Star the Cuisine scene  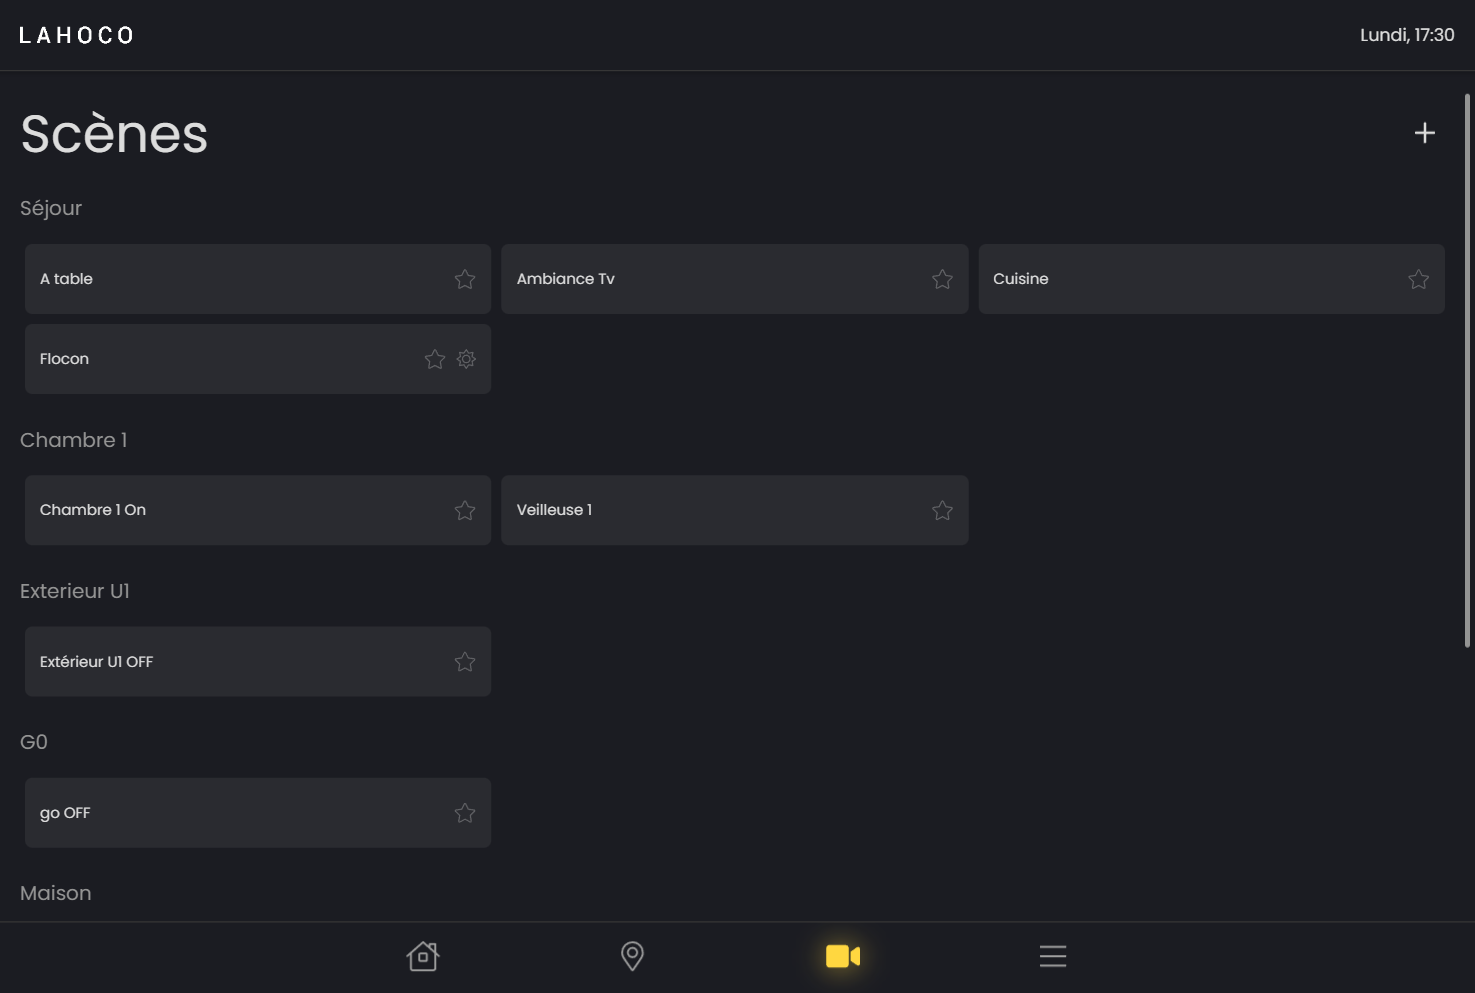pos(1418,279)
